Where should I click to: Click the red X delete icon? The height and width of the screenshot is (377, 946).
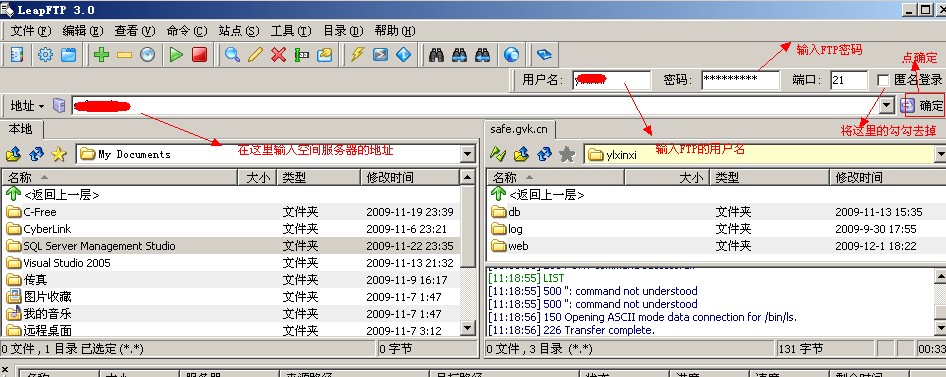point(278,55)
